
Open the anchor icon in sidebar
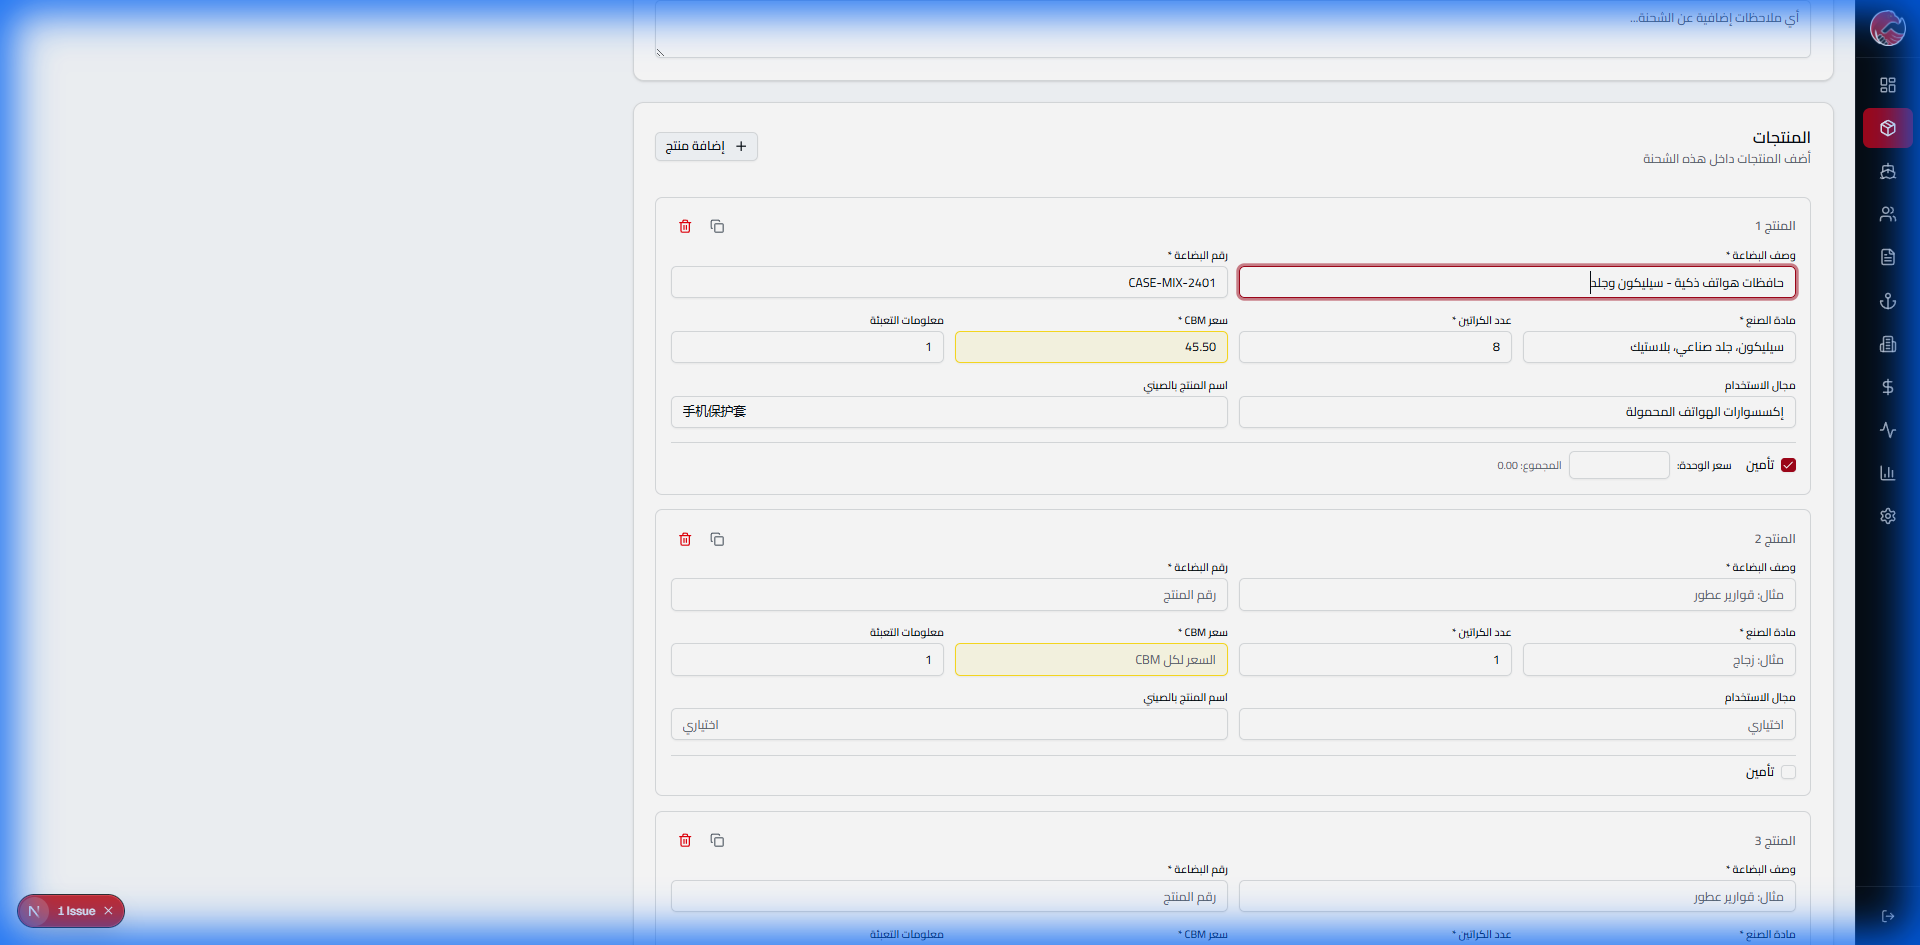[x=1887, y=301]
